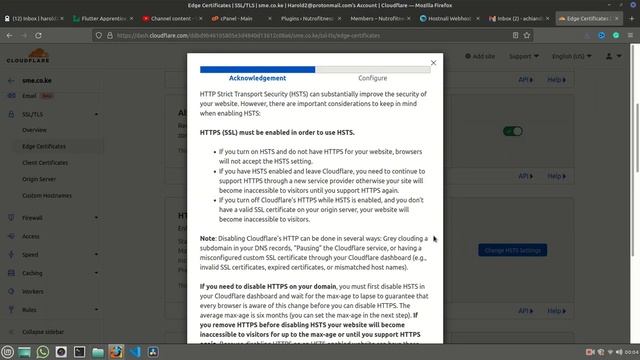Open the Support dropdown
This screenshot has width=640, height=360.
pos(524,56)
